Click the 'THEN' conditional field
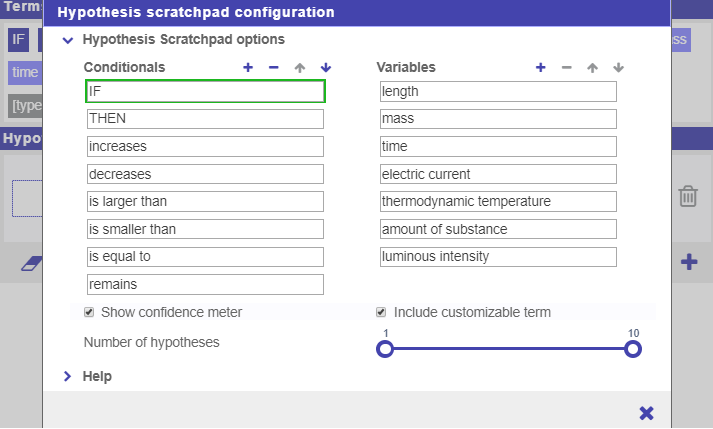 coord(205,119)
